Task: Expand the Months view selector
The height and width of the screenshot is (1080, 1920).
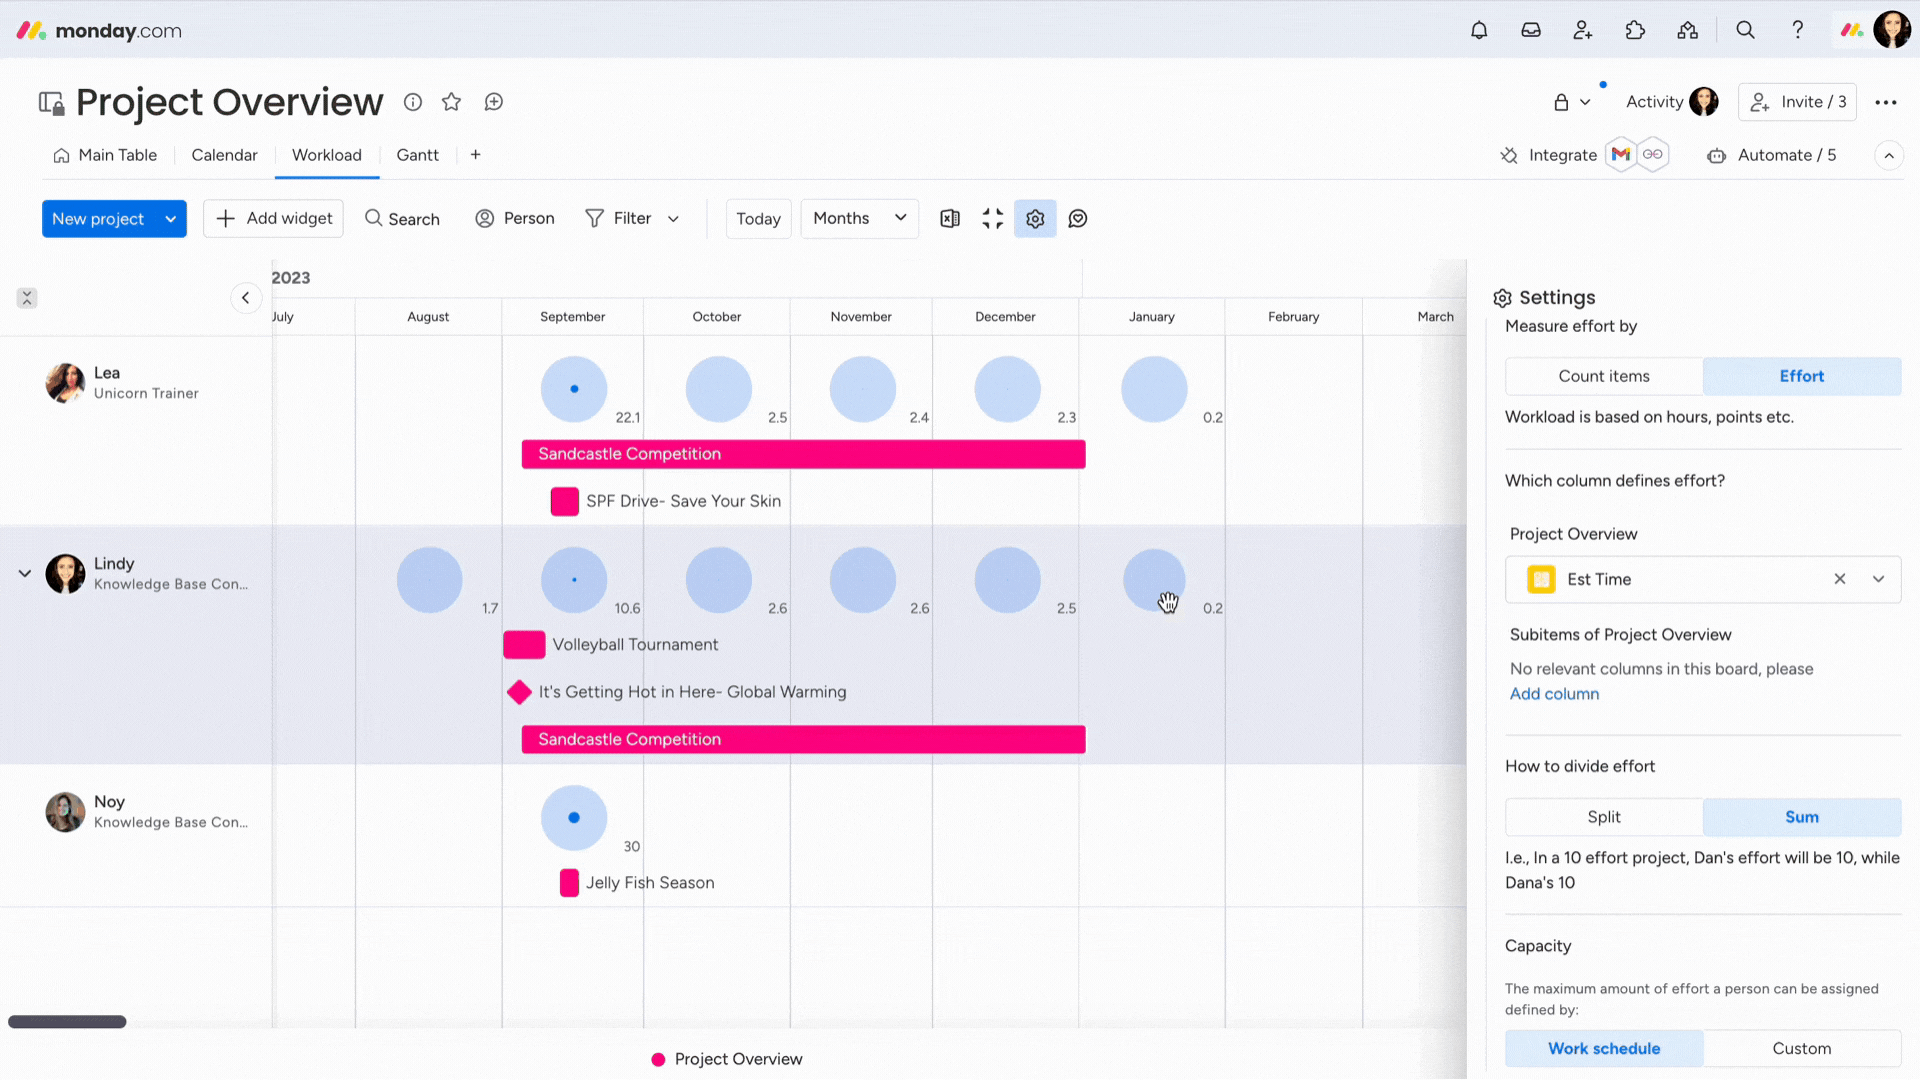Action: [x=858, y=219]
